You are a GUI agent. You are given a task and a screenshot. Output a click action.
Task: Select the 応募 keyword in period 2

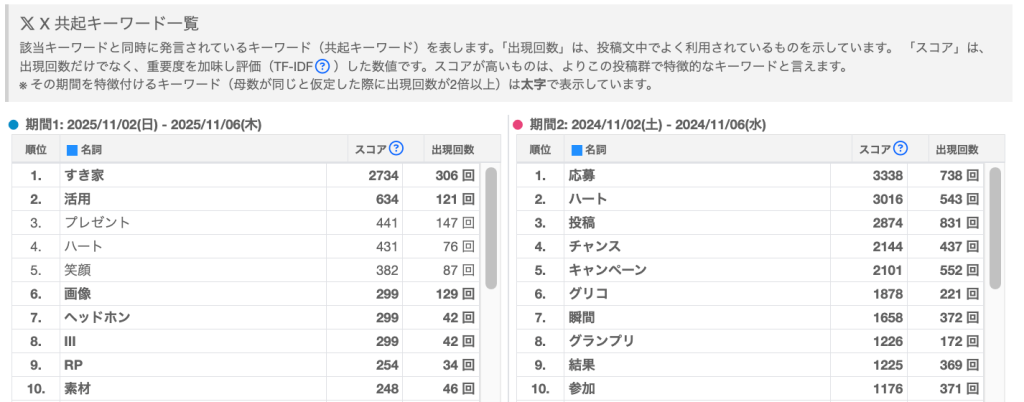tap(581, 175)
